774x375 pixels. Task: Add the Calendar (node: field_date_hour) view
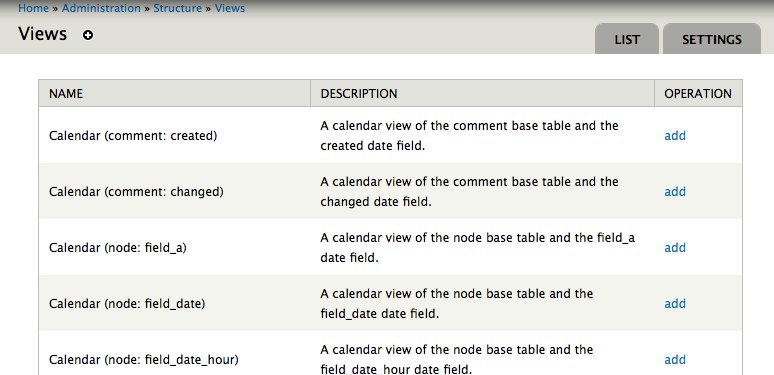675,359
